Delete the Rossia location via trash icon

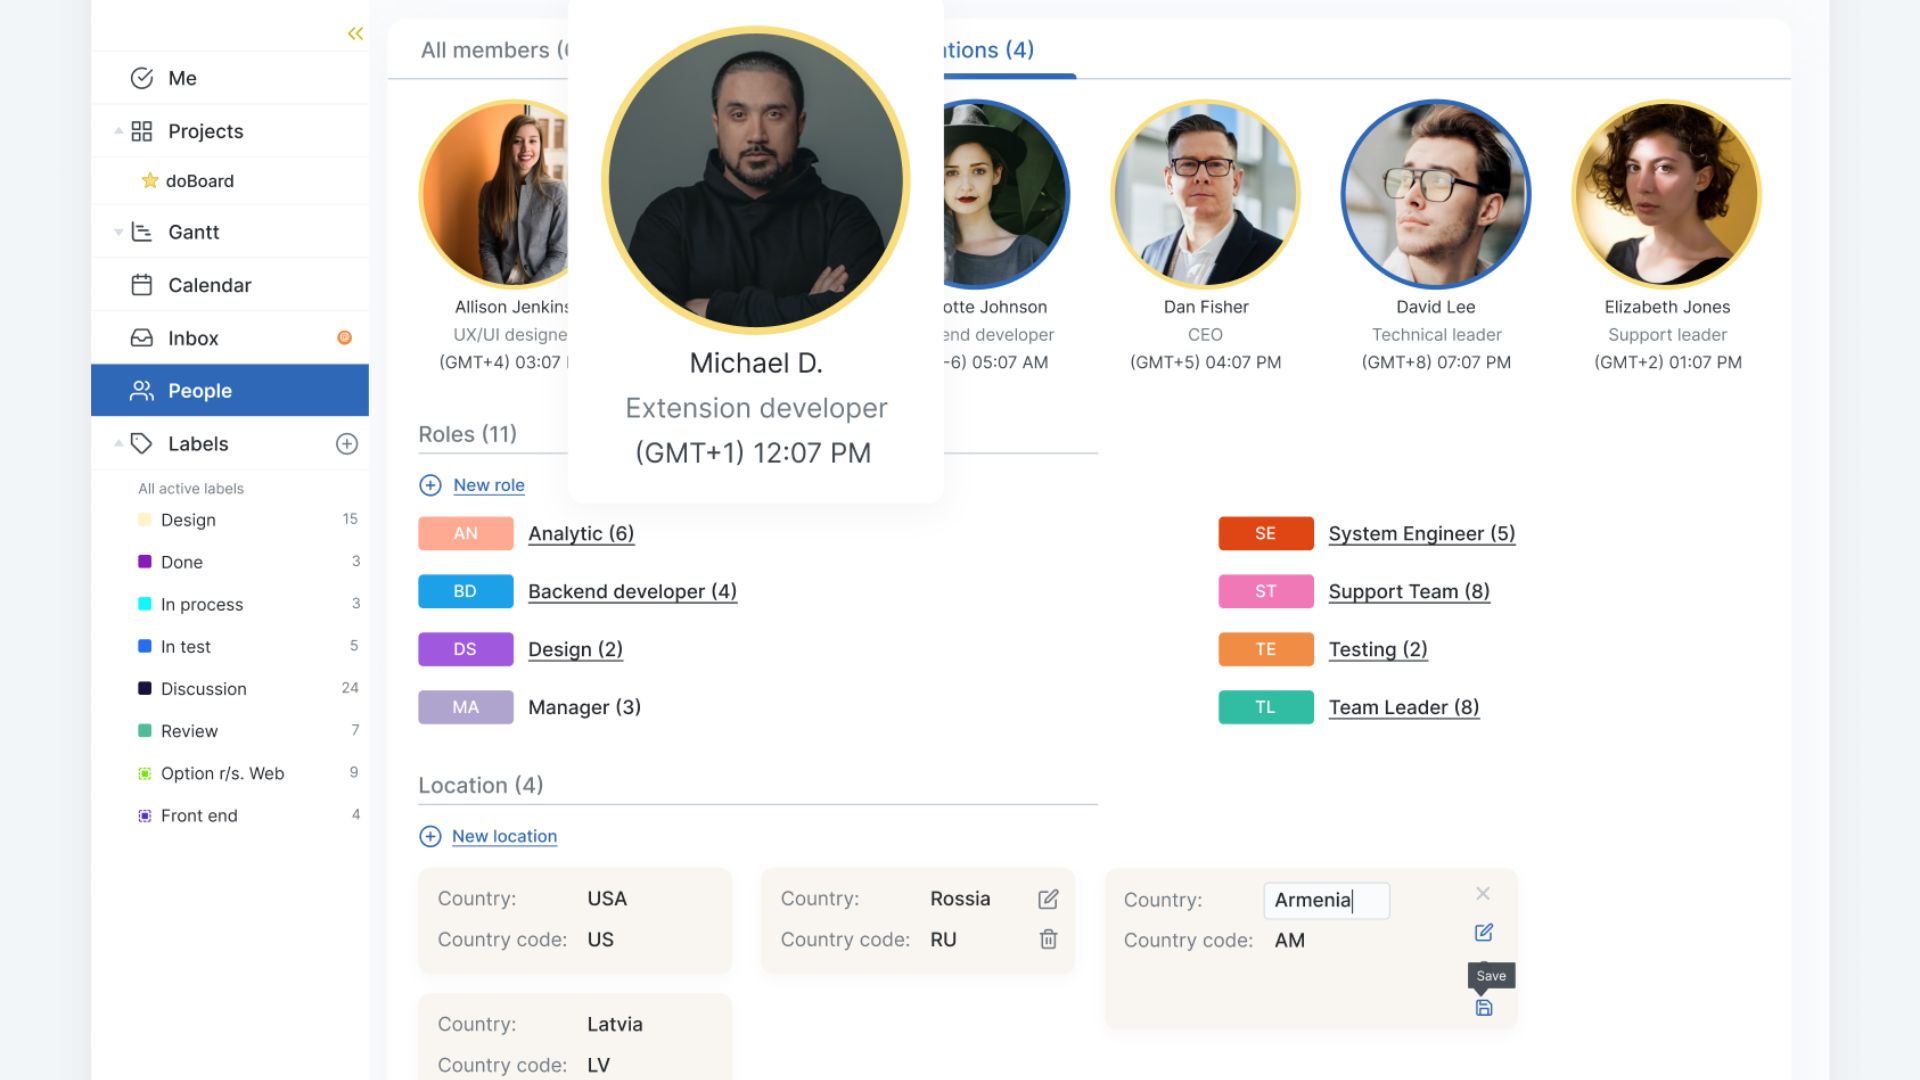(x=1047, y=939)
